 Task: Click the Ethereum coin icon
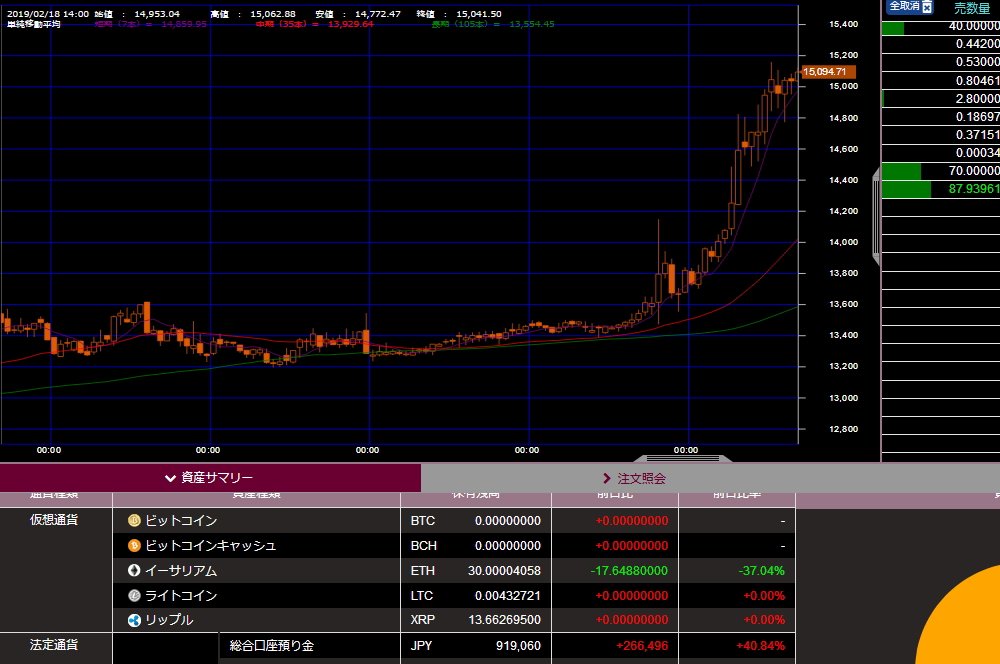pyautogui.click(x=134, y=570)
